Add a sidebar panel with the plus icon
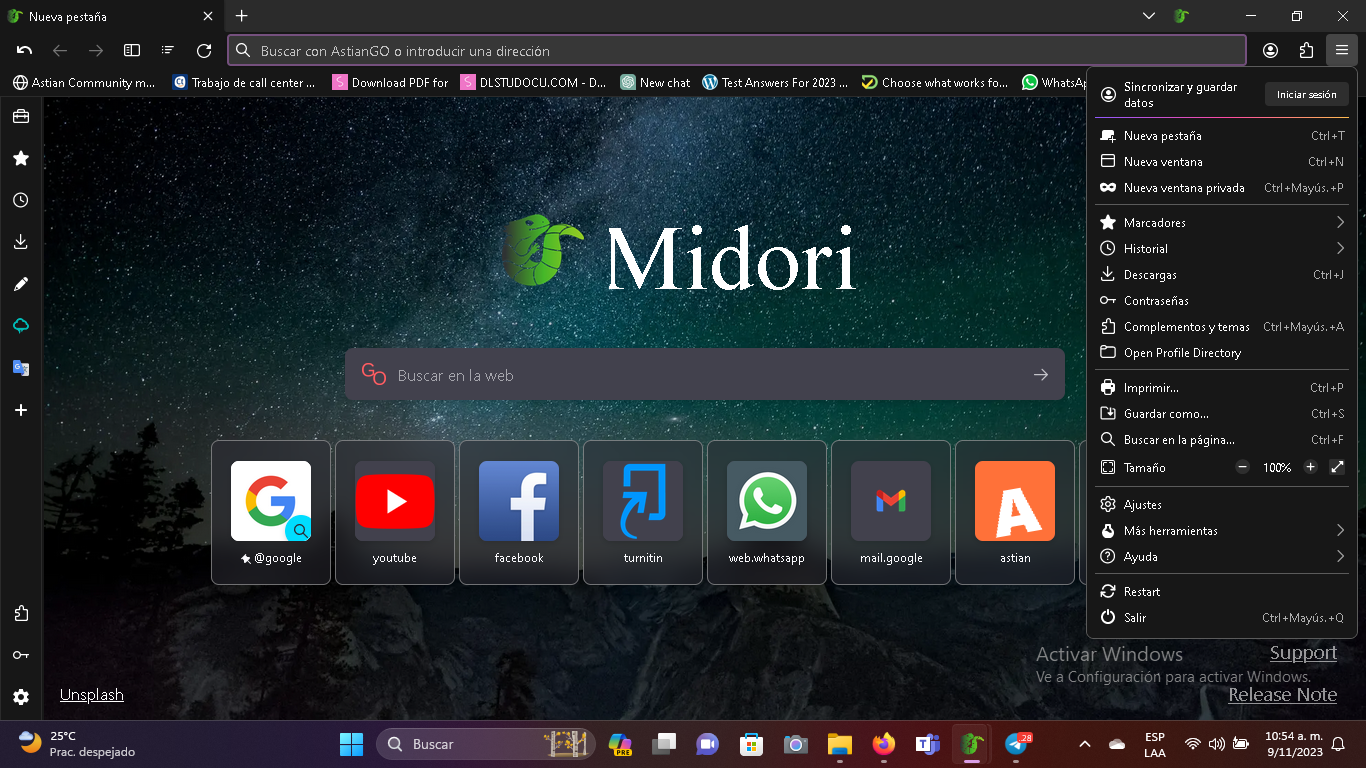The height and width of the screenshot is (768, 1366). (x=20, y=410)
